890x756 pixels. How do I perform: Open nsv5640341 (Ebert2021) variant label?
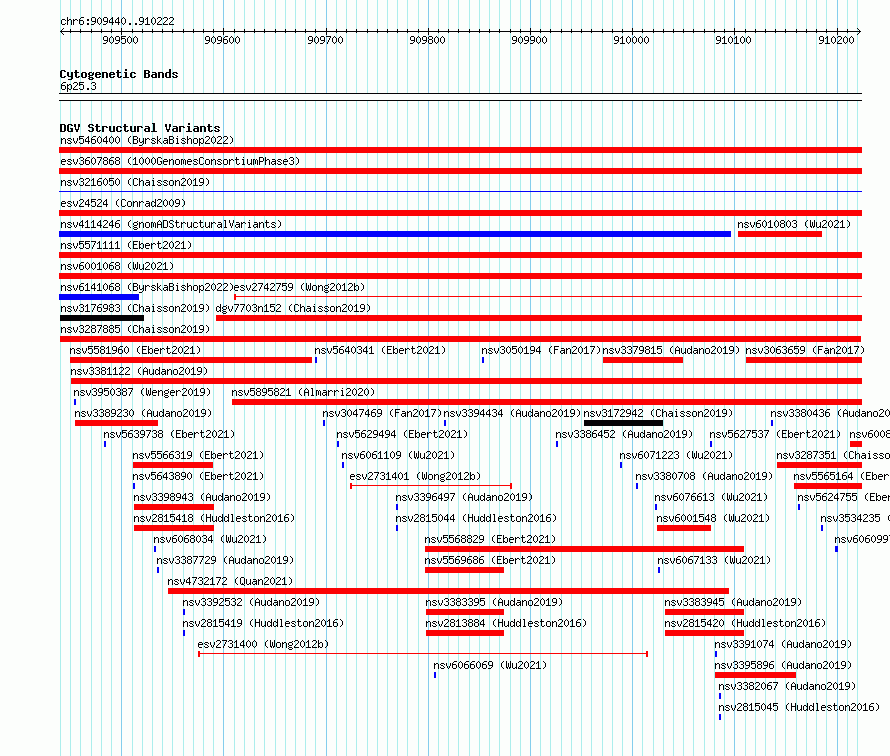pyautogui.click(x=380, y=350)
